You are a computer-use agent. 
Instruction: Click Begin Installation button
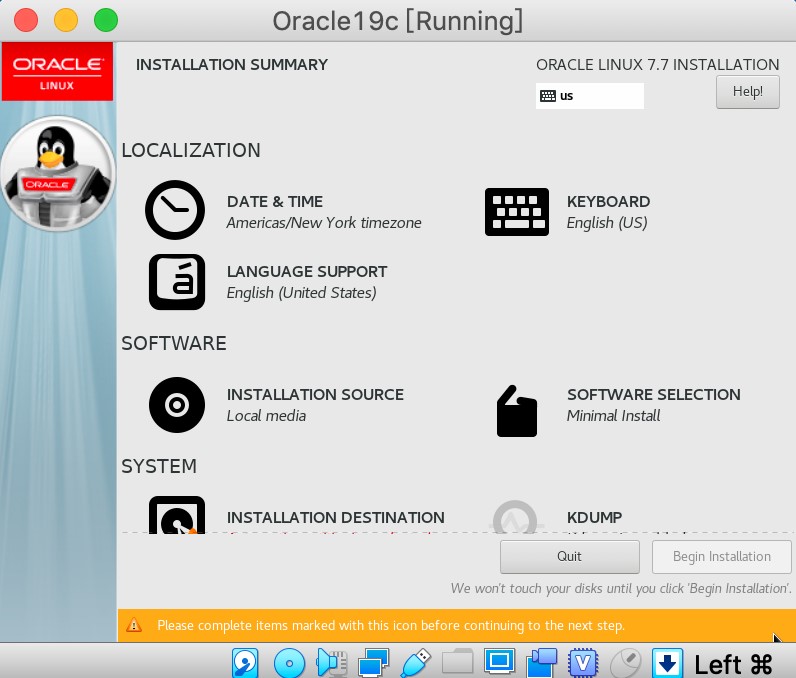tap(721, 557)
